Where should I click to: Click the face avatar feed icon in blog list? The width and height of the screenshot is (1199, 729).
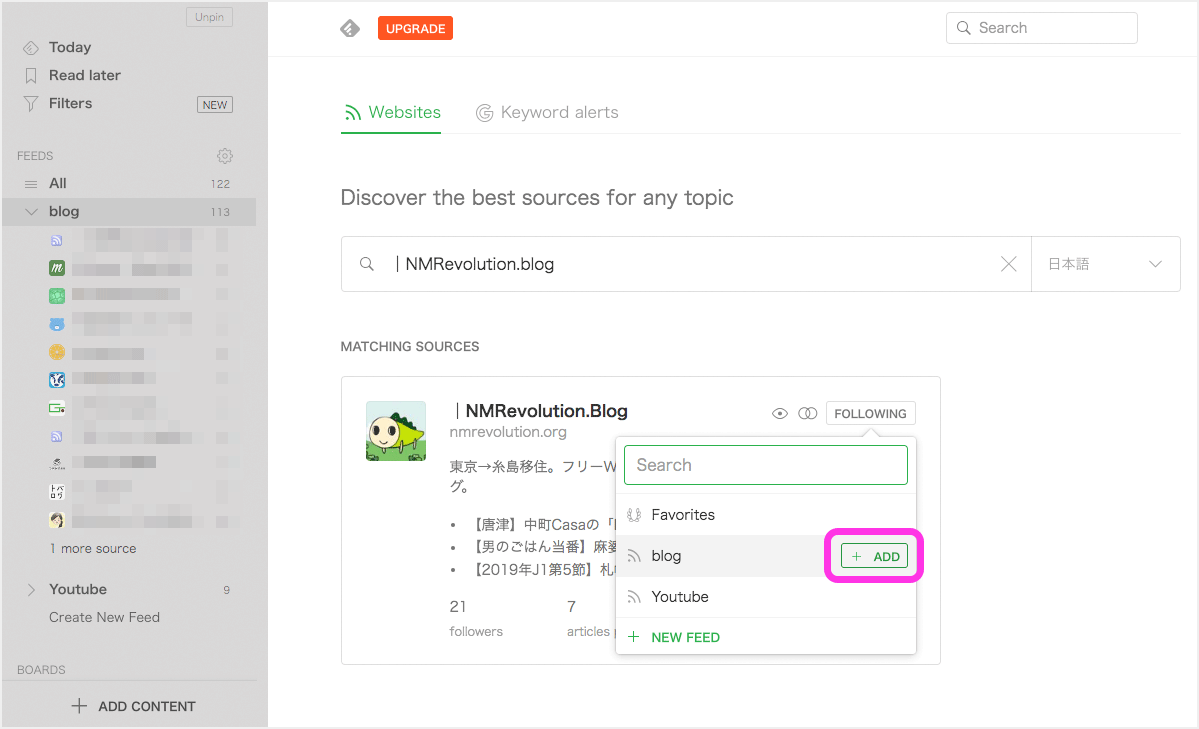click(57, 520)
